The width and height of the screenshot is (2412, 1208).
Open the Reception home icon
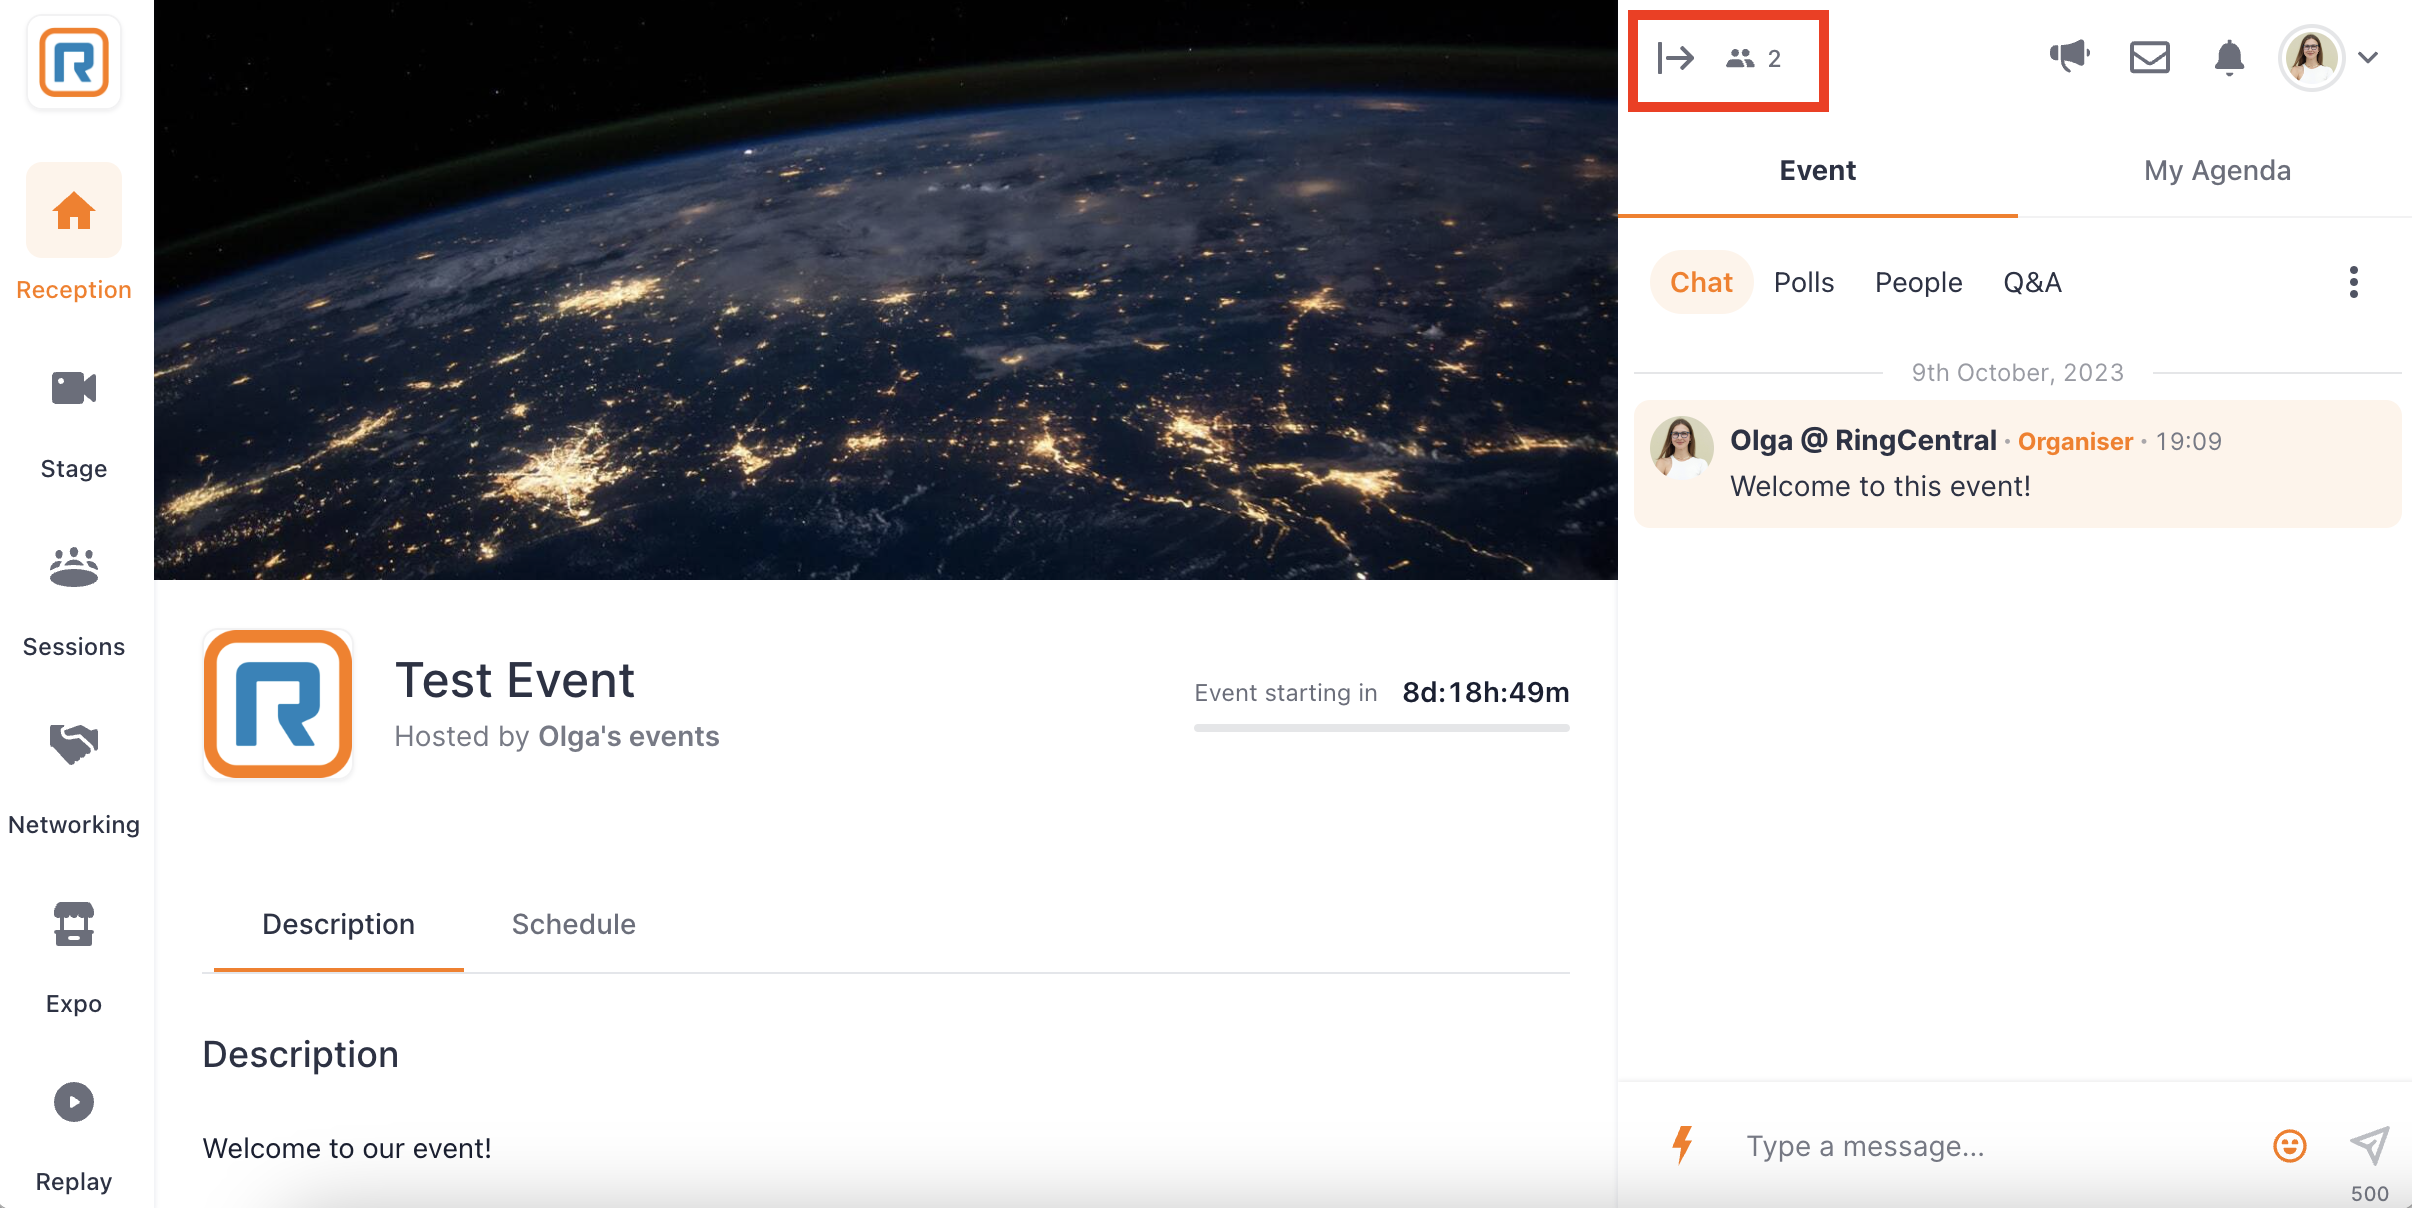coord(74,211)
